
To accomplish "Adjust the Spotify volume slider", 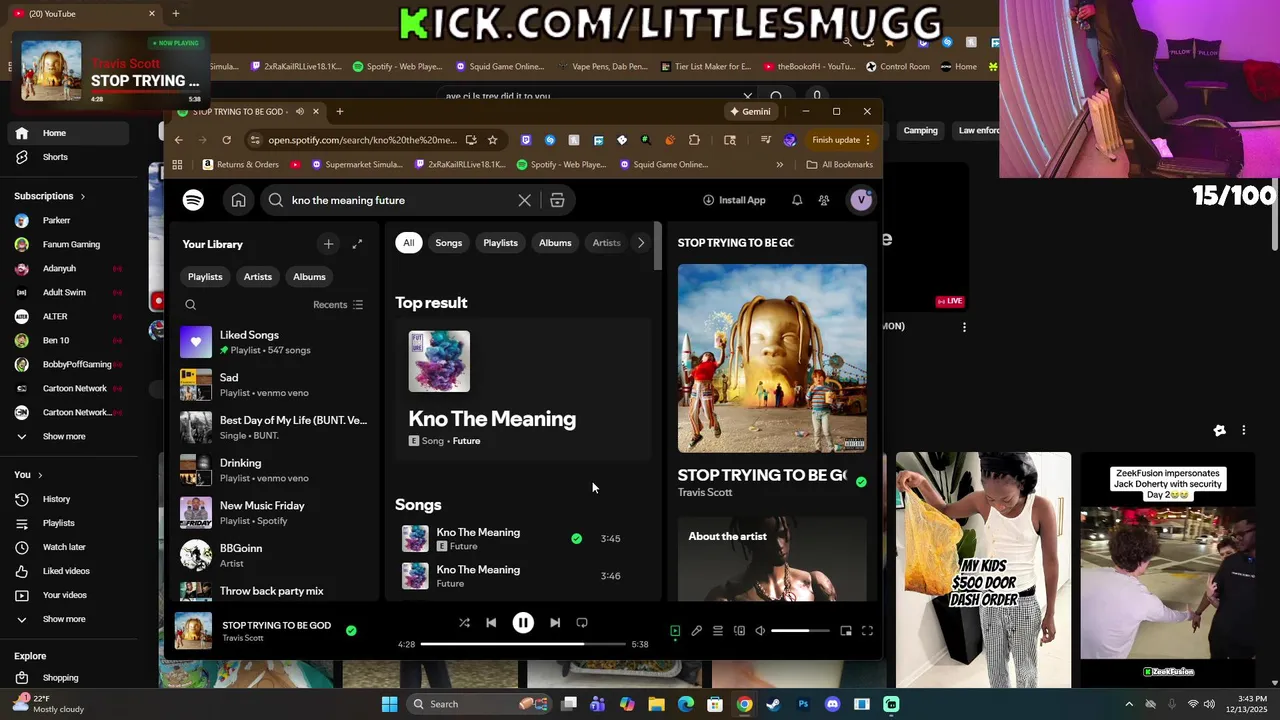I will point(800,631).
